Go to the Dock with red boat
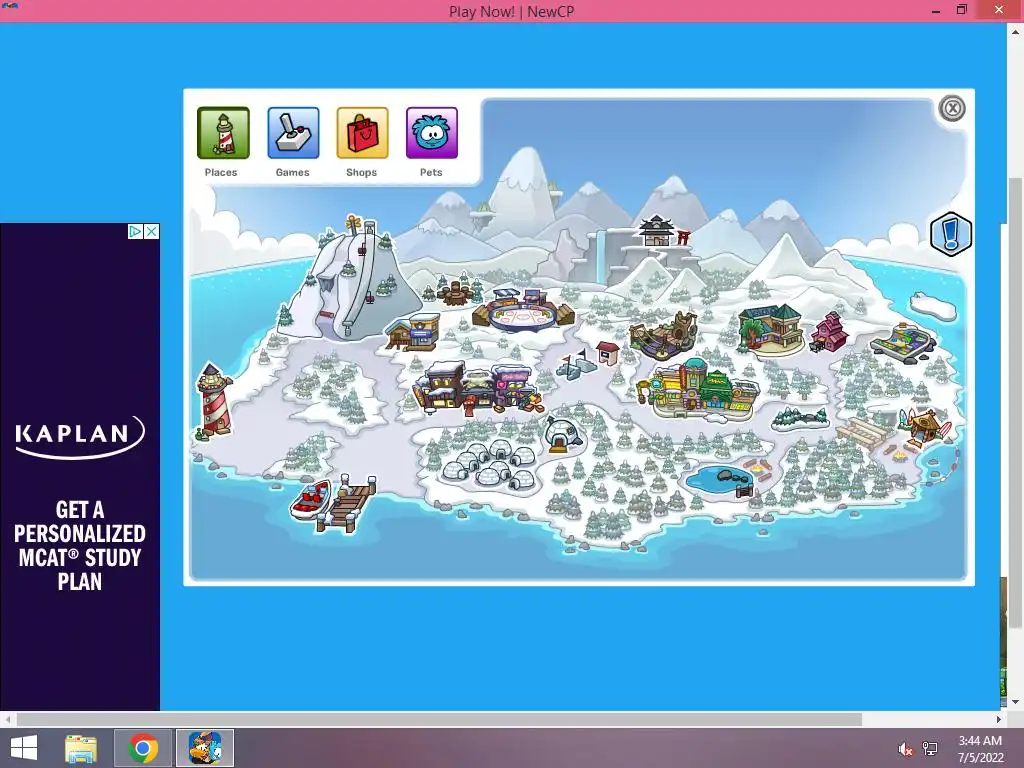This screenshot has height=768, width=1024. click(x=334, y=503)
